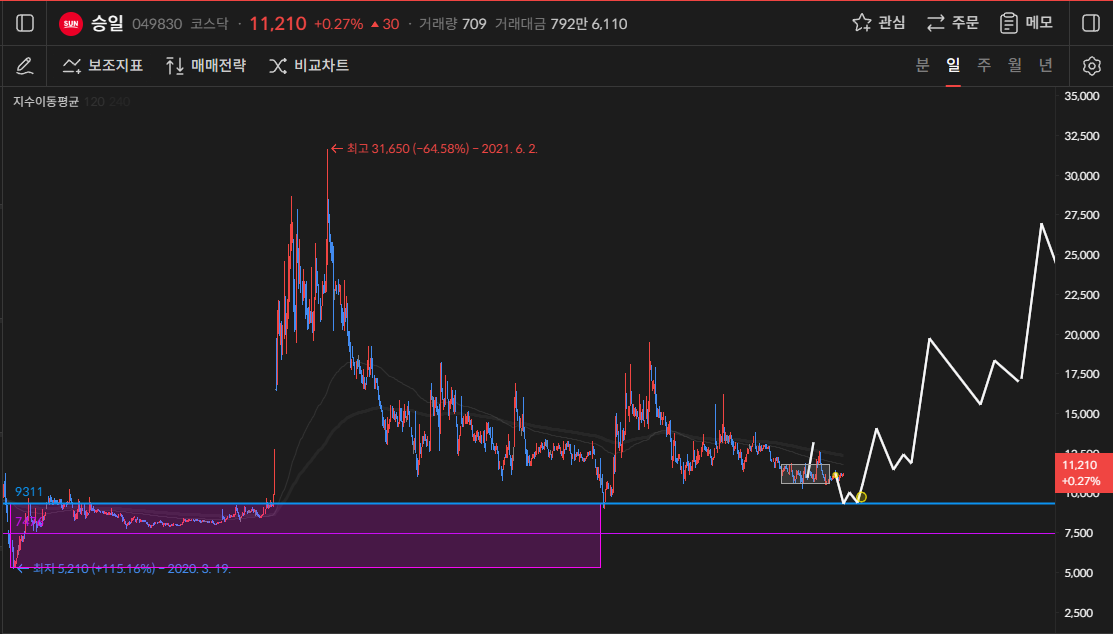
Task: Click the 최고 31,650 high annotation
Action: tap(434, 149)
